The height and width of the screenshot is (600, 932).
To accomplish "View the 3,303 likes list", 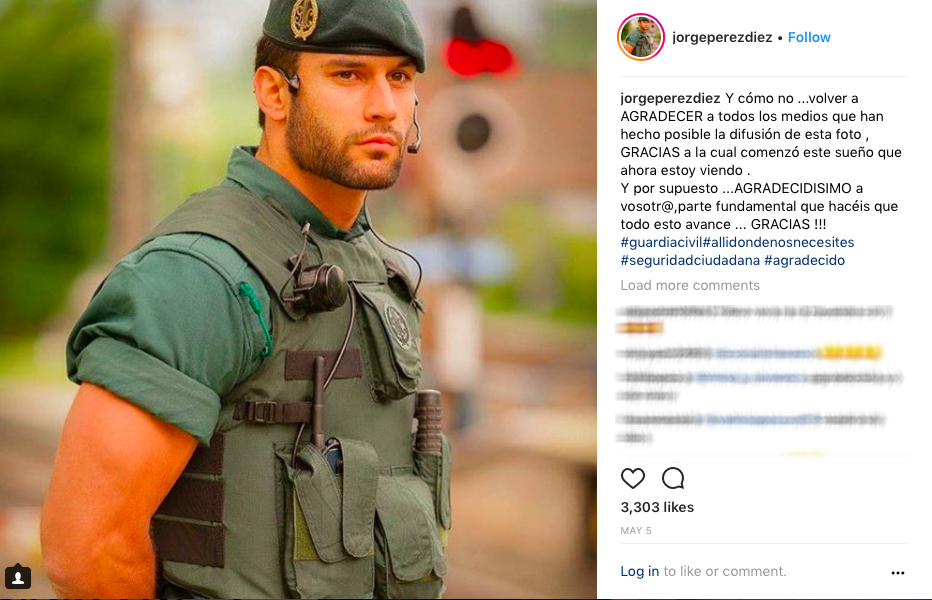I will tap(657, 507).
